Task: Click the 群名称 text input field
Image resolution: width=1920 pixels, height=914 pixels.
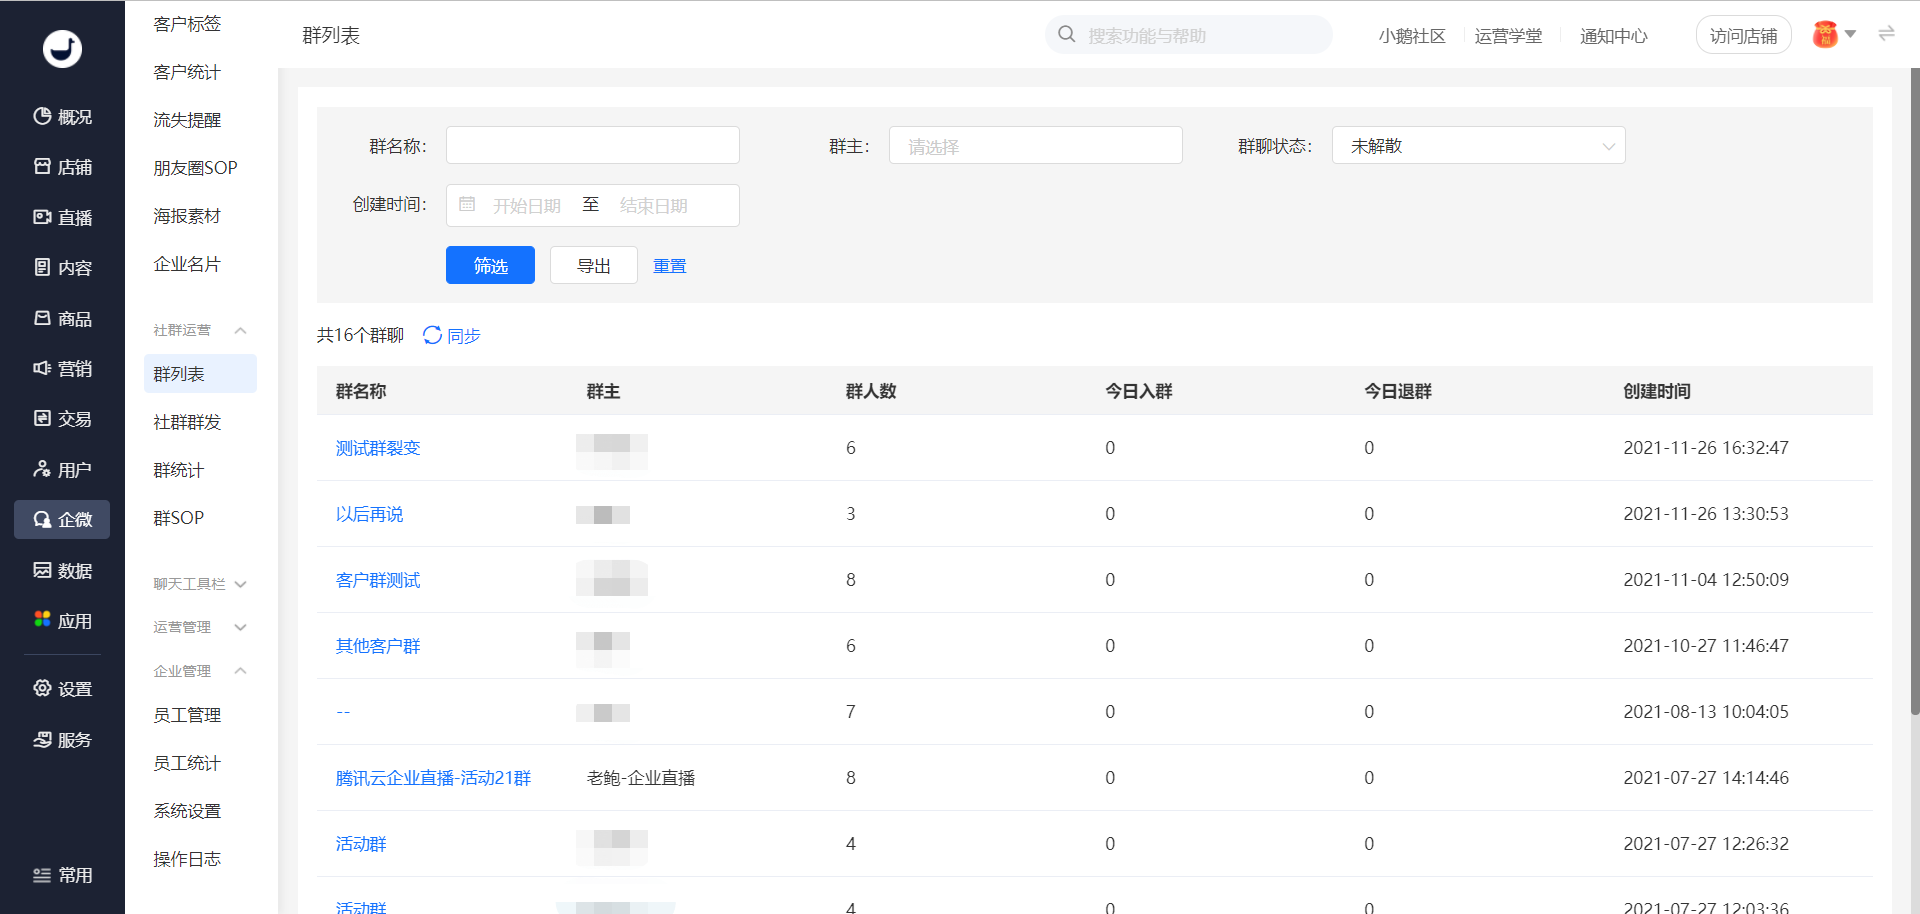Action: [592, 145]
